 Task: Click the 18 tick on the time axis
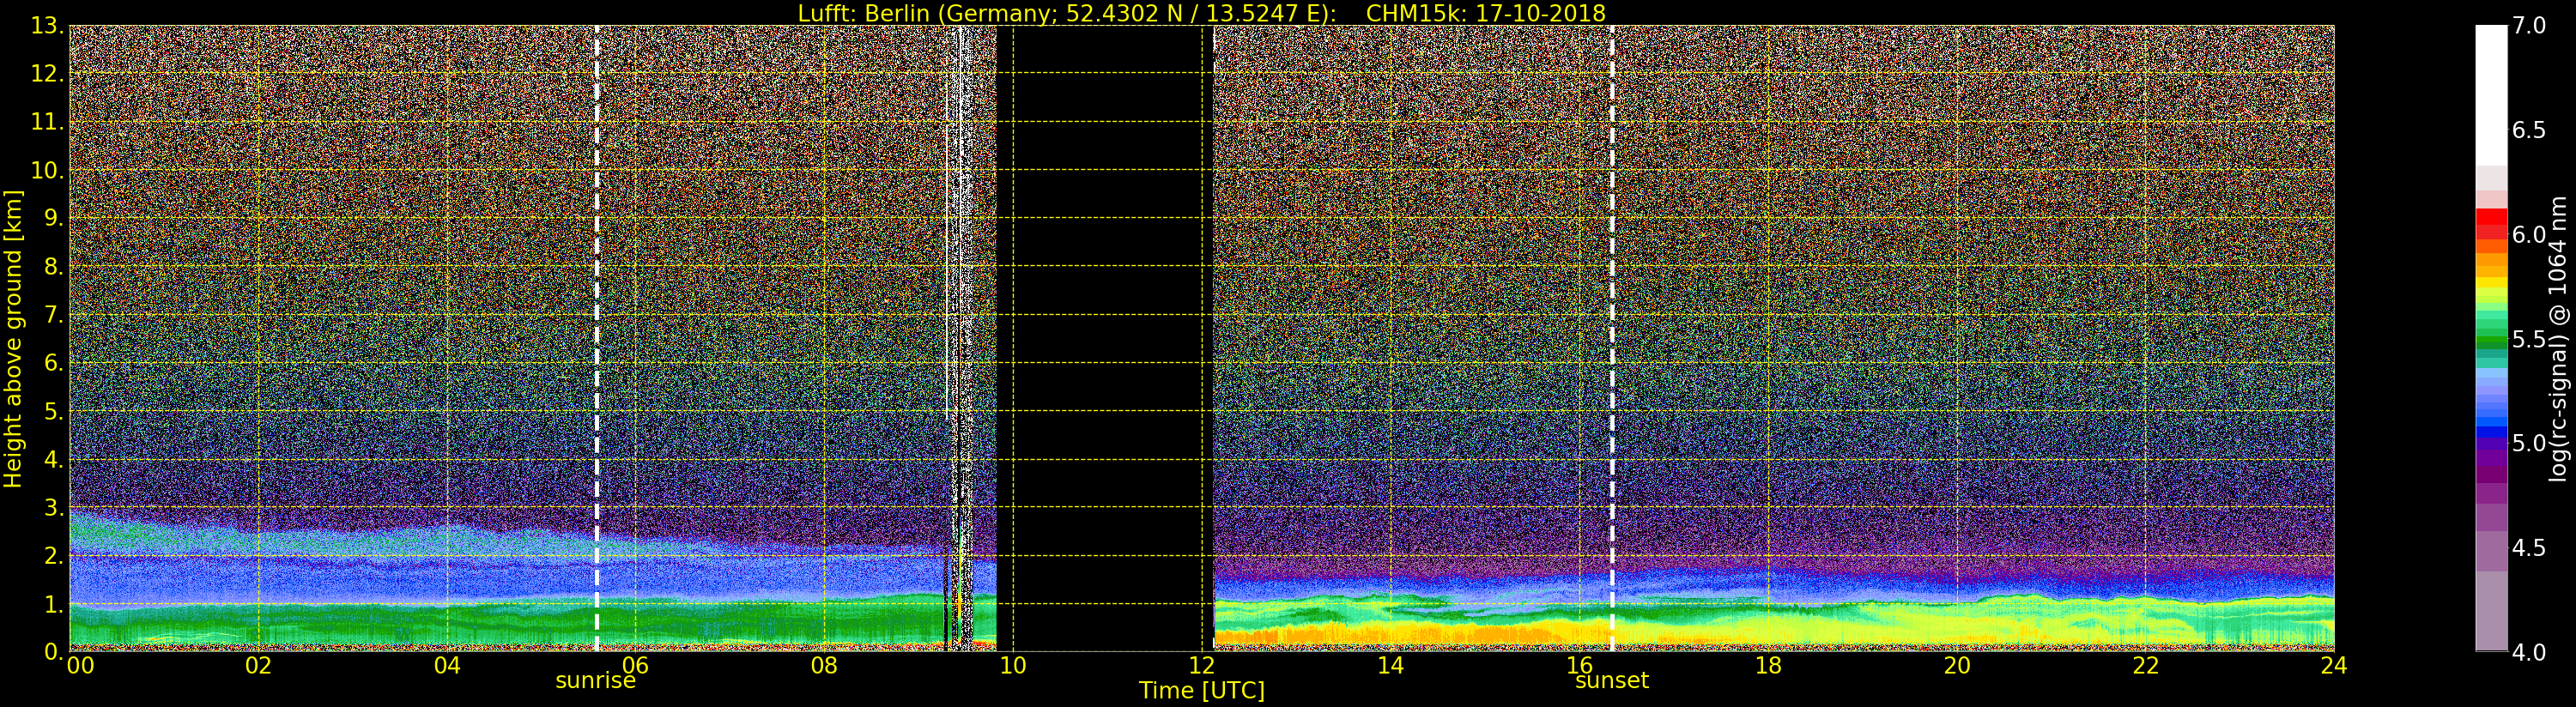pyautogui.click(x=1768, y=666)
